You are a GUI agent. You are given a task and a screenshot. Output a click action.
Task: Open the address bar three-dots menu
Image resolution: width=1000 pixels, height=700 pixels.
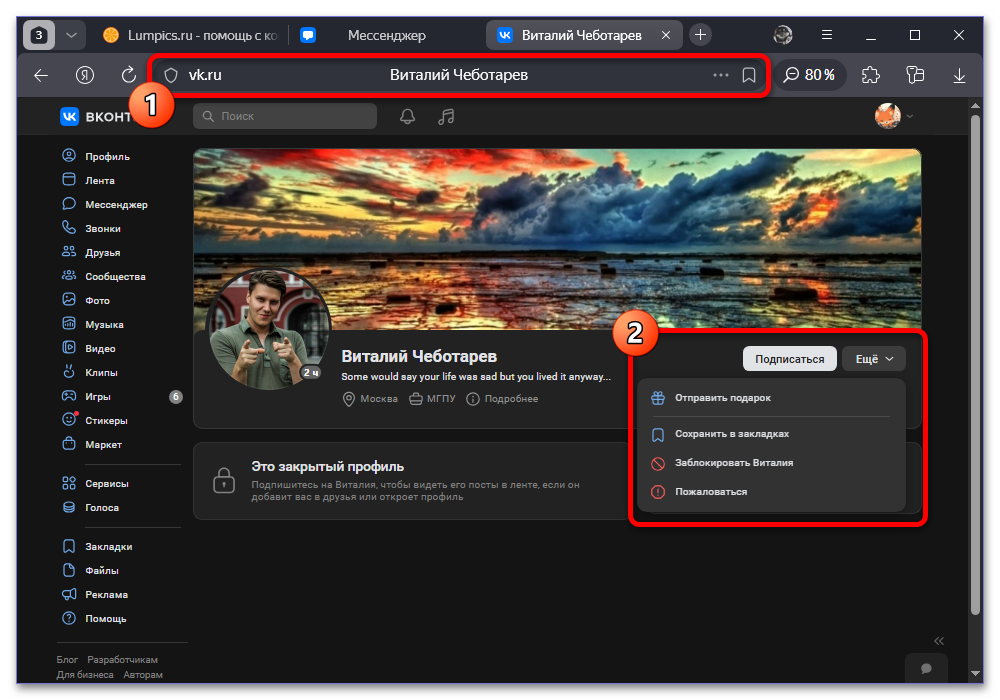[721, 75]
